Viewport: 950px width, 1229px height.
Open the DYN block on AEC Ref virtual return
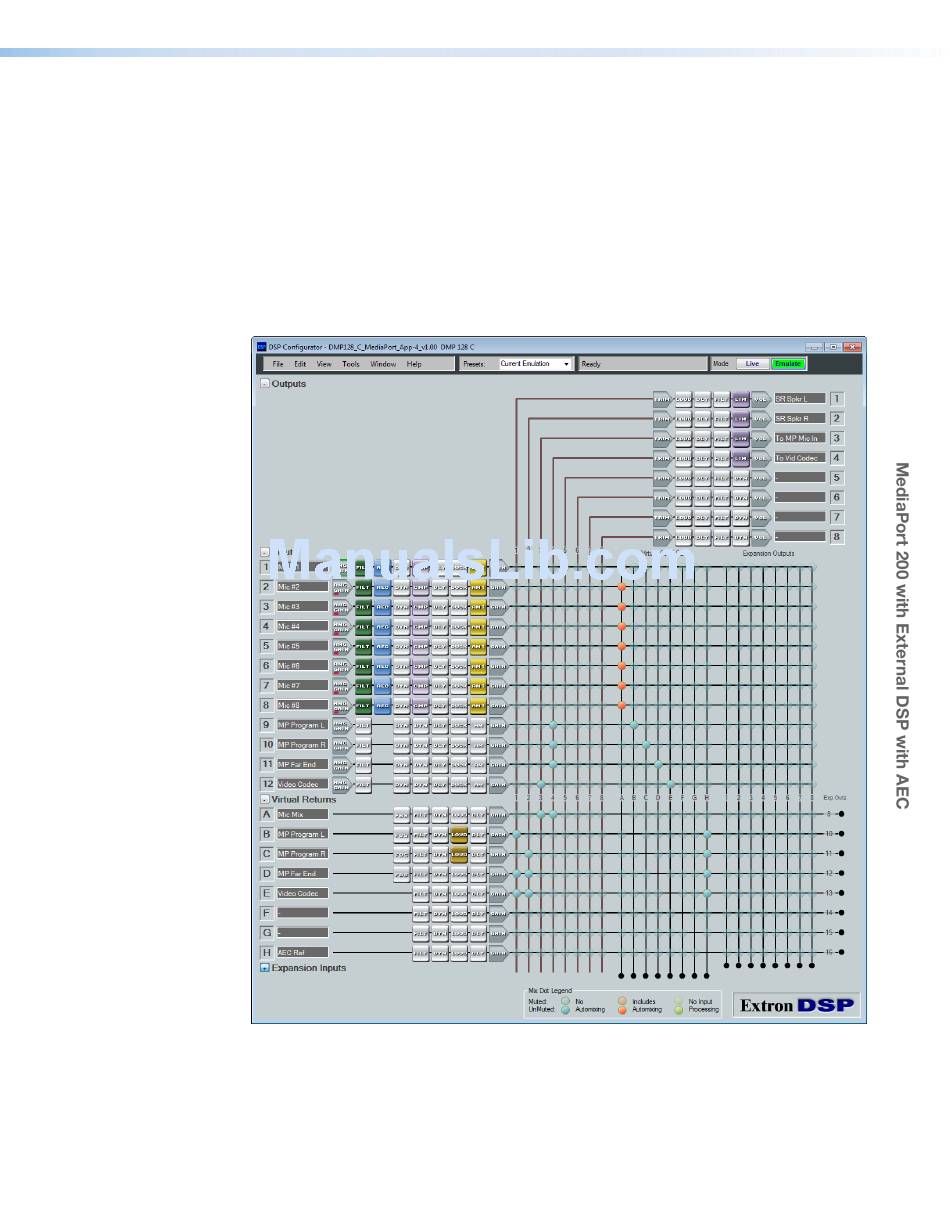click(x=440, y=952)
